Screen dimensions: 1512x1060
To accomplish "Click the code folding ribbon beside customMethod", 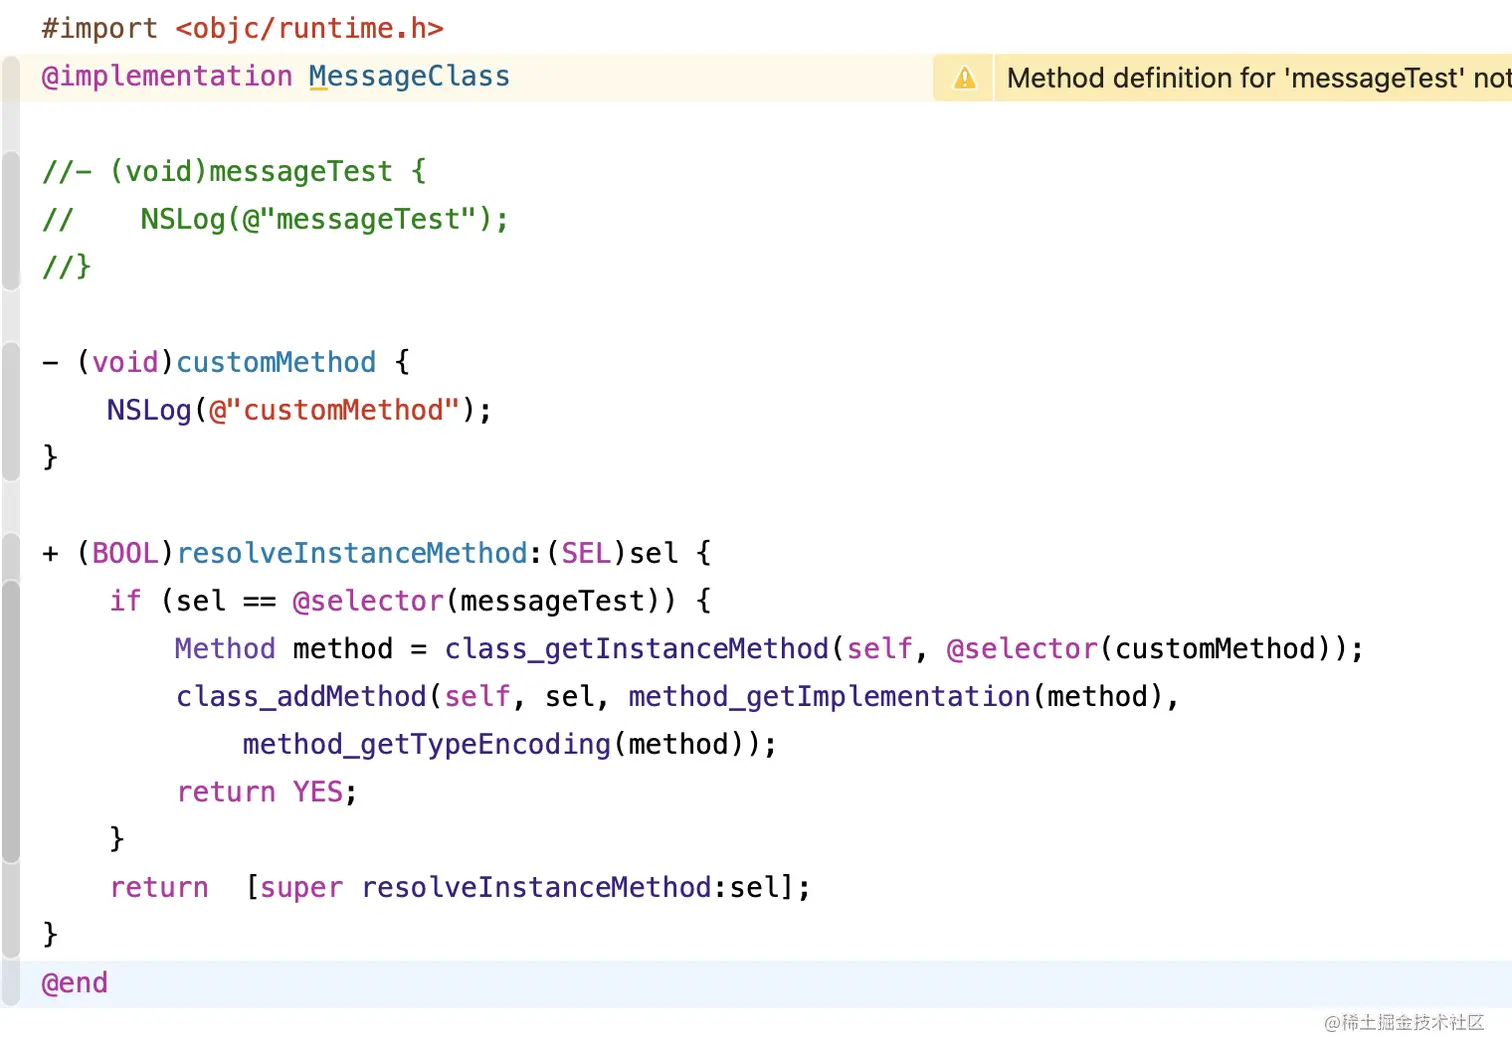I will 11,410.
